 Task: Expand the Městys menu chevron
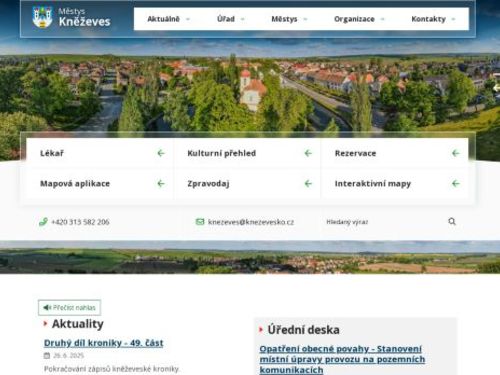point(305,19)
